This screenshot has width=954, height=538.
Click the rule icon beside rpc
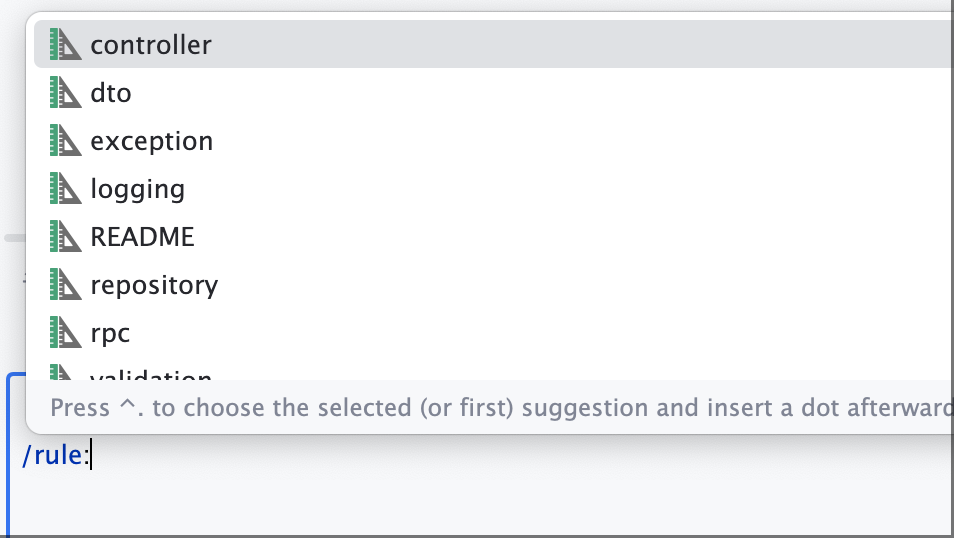pos(66,332)
